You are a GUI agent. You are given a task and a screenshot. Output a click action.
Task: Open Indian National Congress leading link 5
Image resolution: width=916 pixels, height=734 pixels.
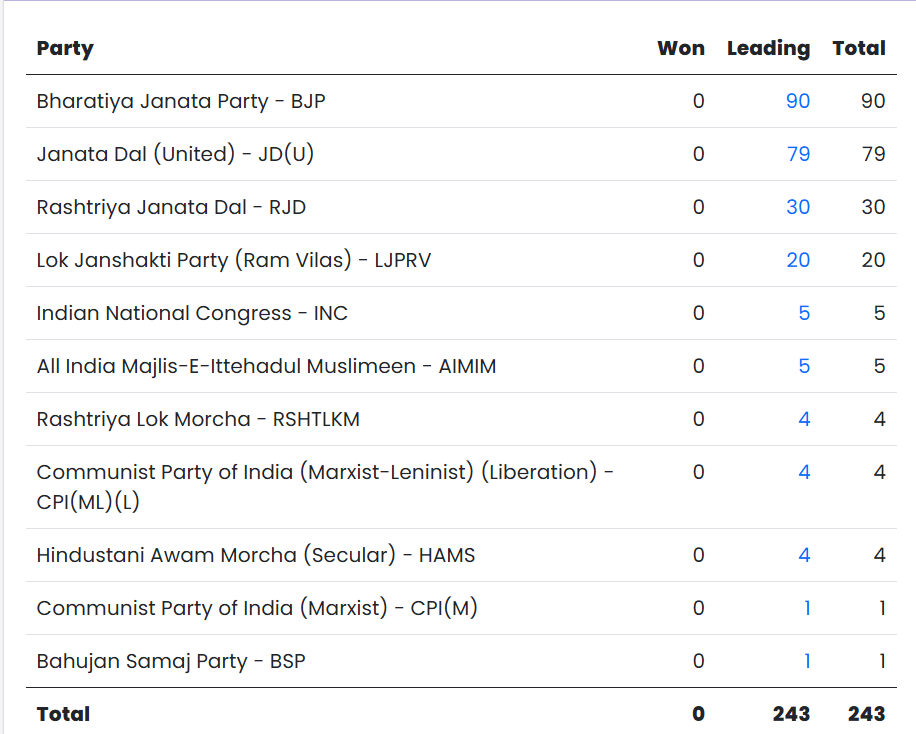(x=804, y=313)
